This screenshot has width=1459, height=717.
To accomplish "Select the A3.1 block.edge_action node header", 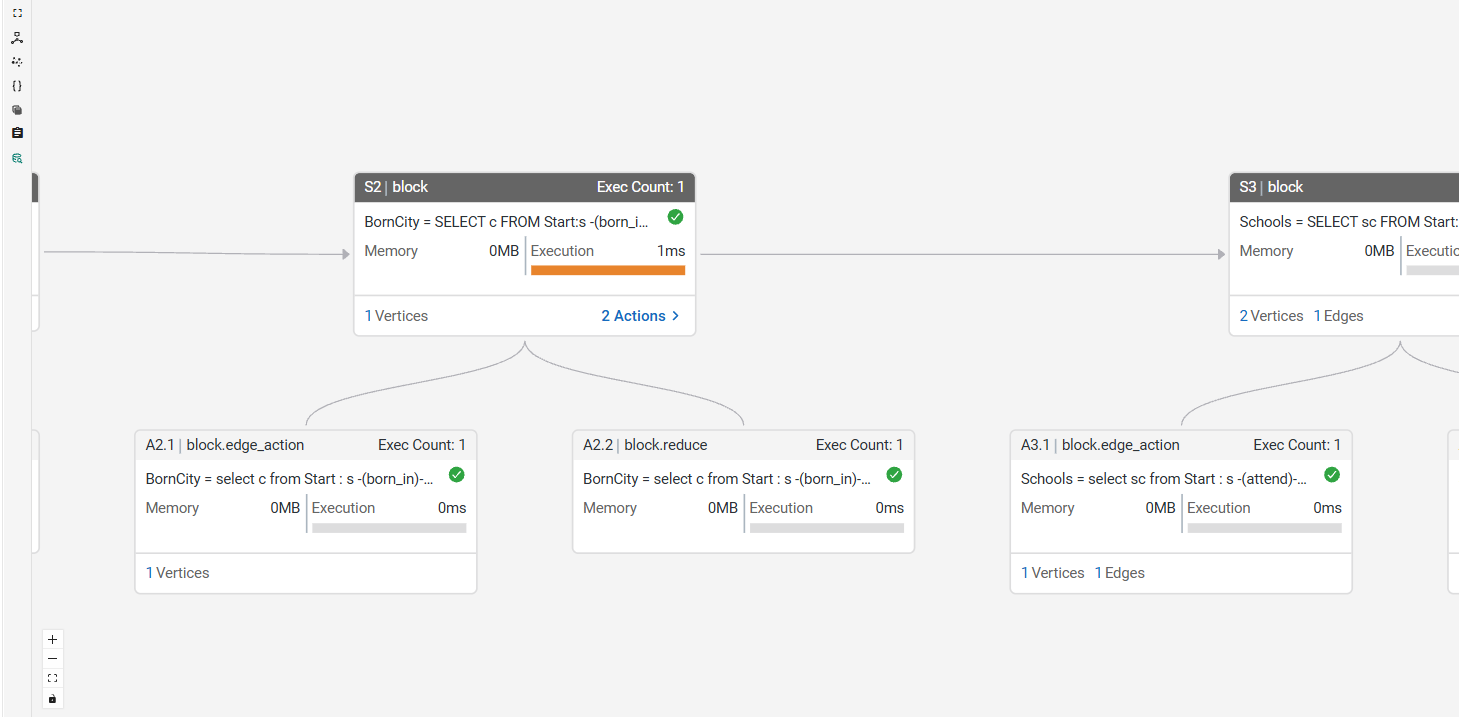I will point(1181,445).
